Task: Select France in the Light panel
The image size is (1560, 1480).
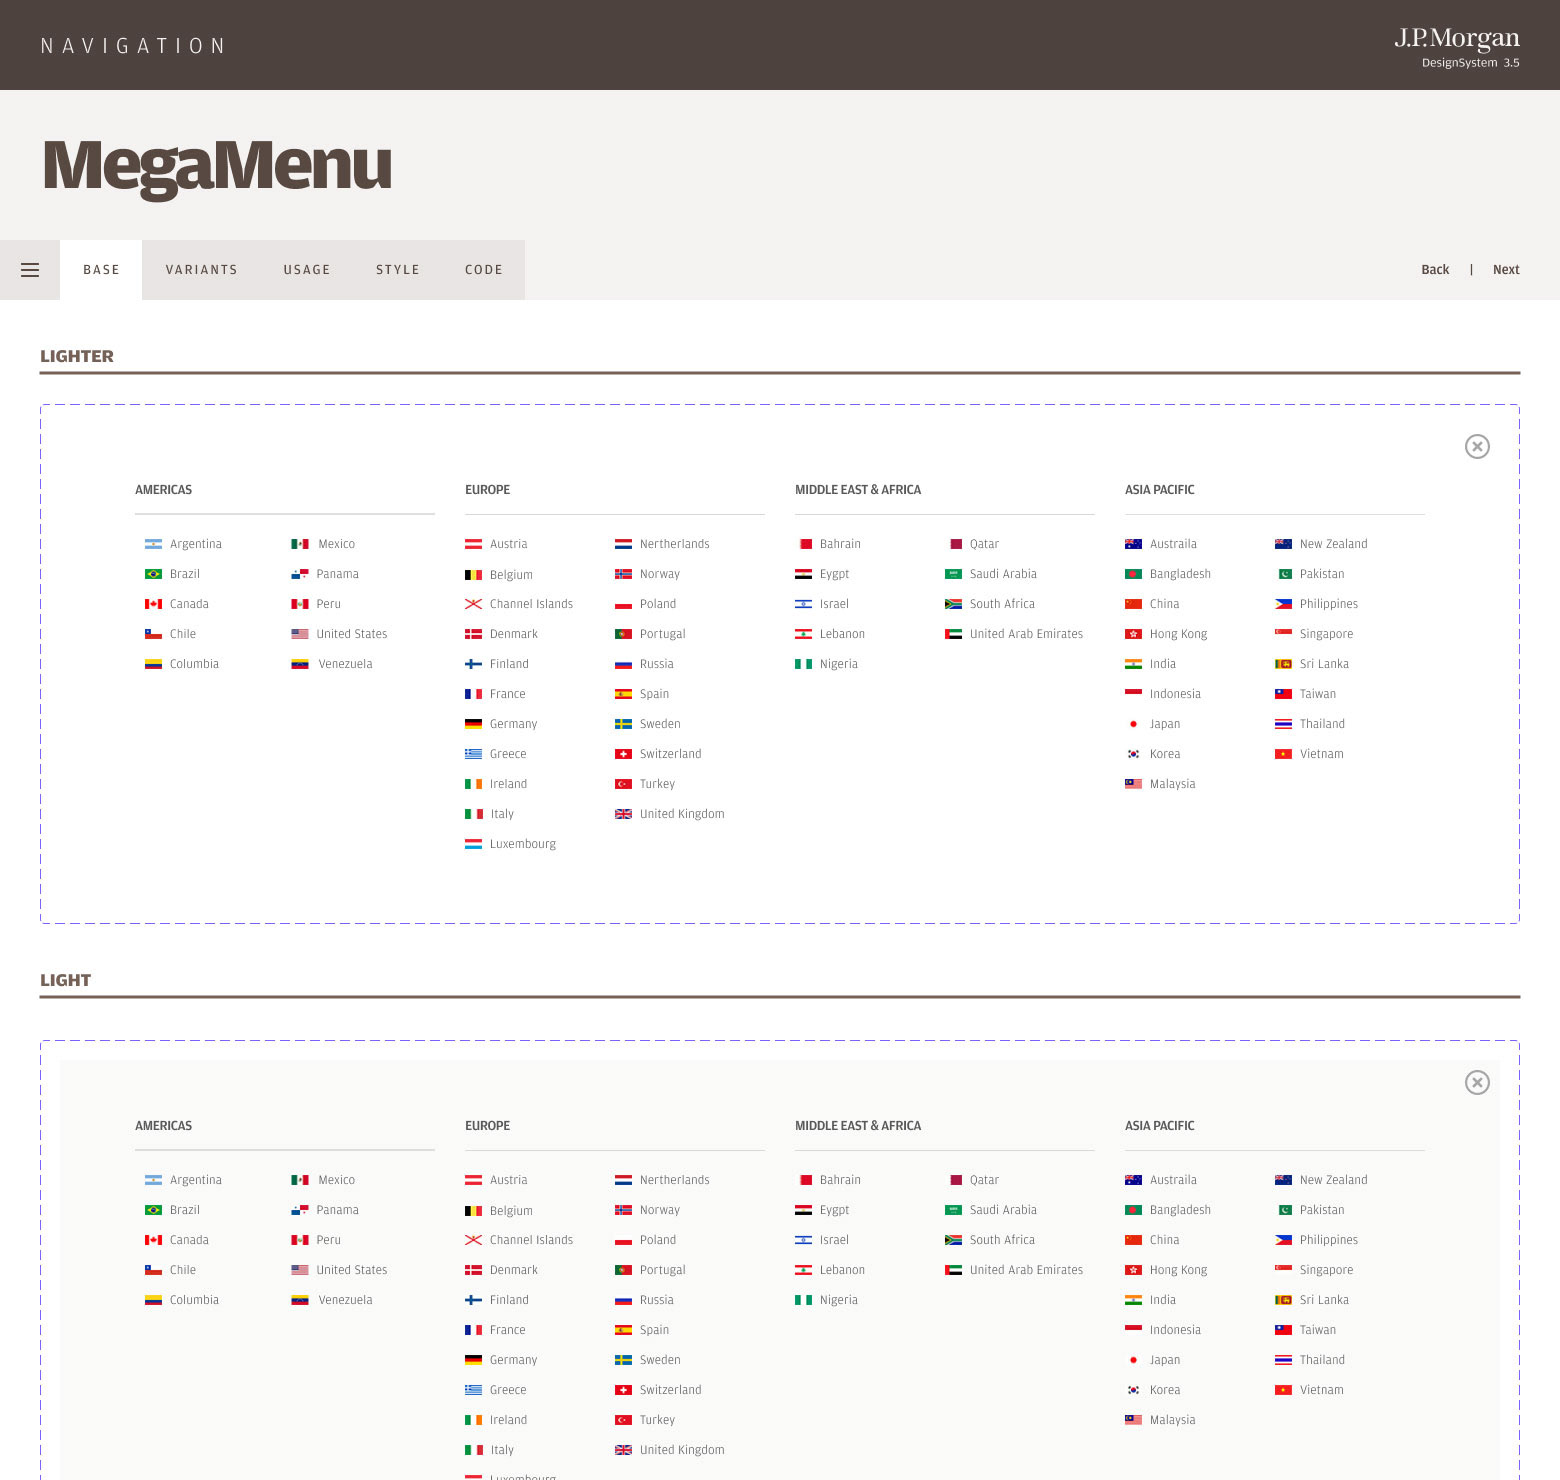Action: 508,1330
